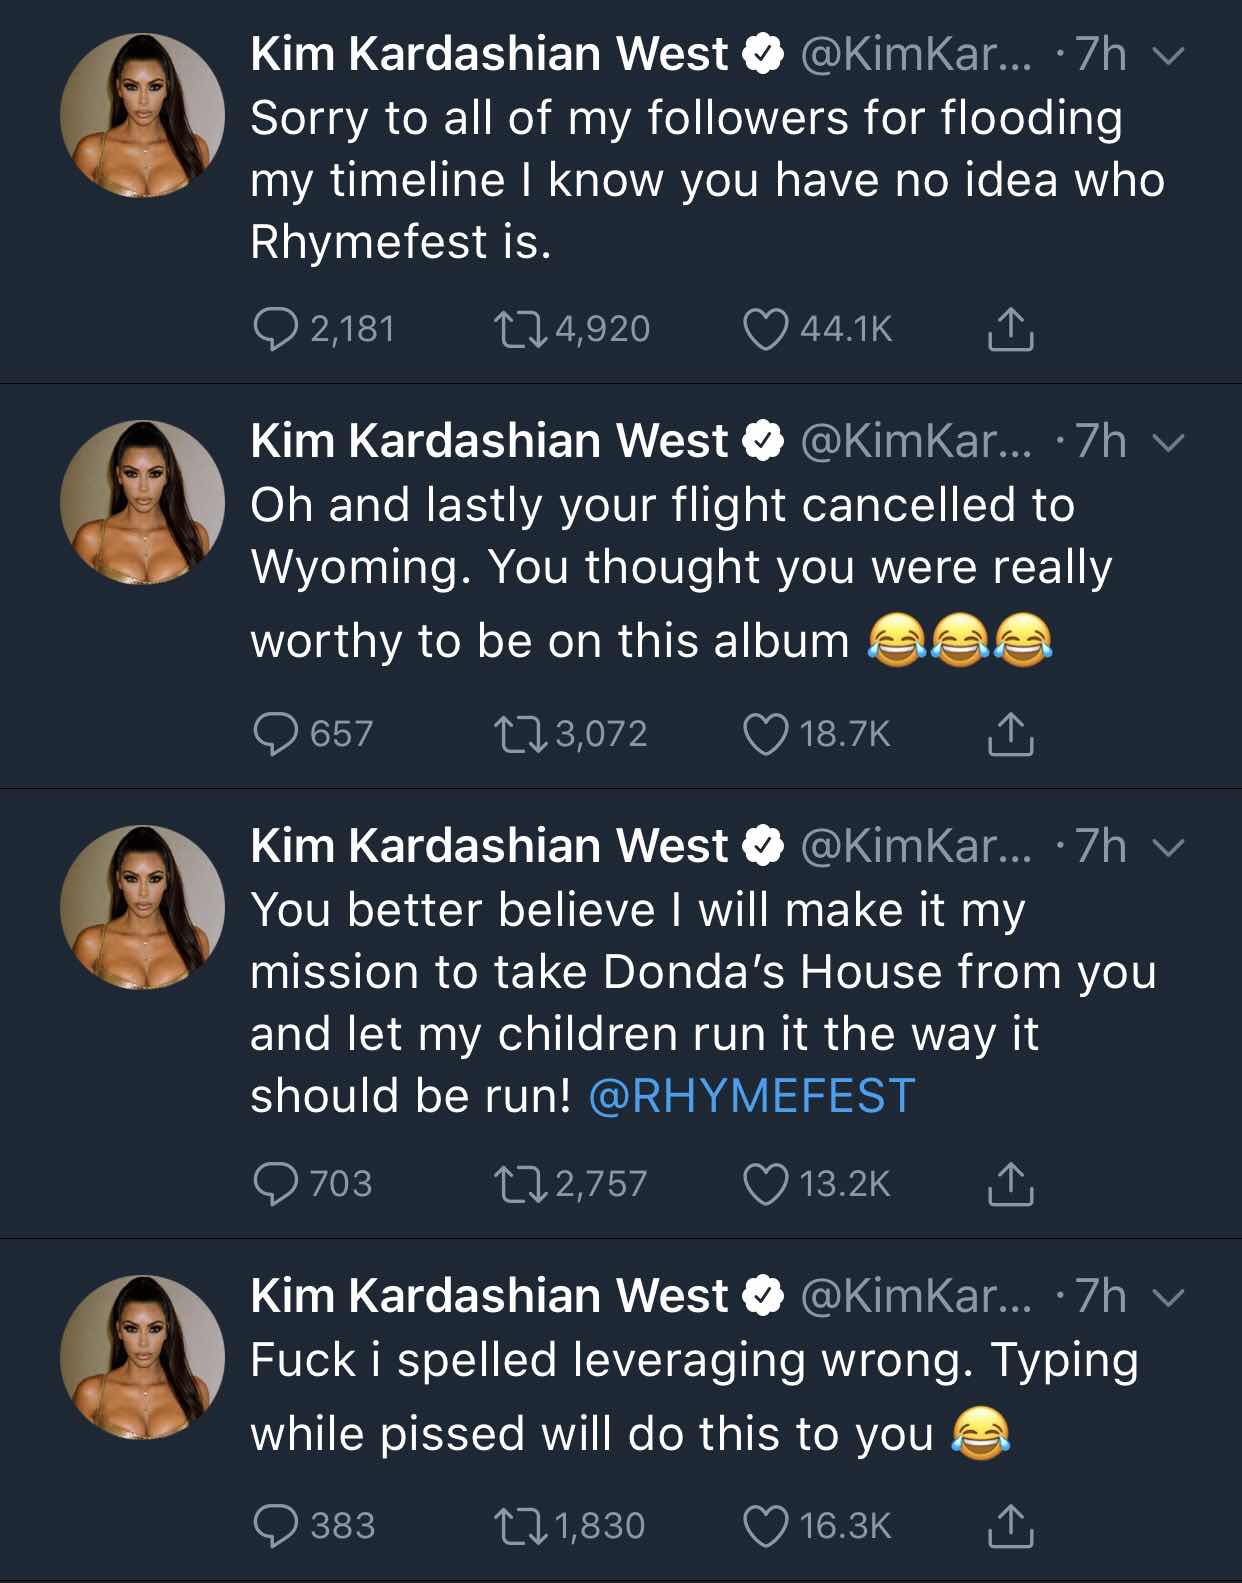Expand options chevron on the first tweet
This screenshot has width=1242, height=1583.
click(x=1167, y=56)
